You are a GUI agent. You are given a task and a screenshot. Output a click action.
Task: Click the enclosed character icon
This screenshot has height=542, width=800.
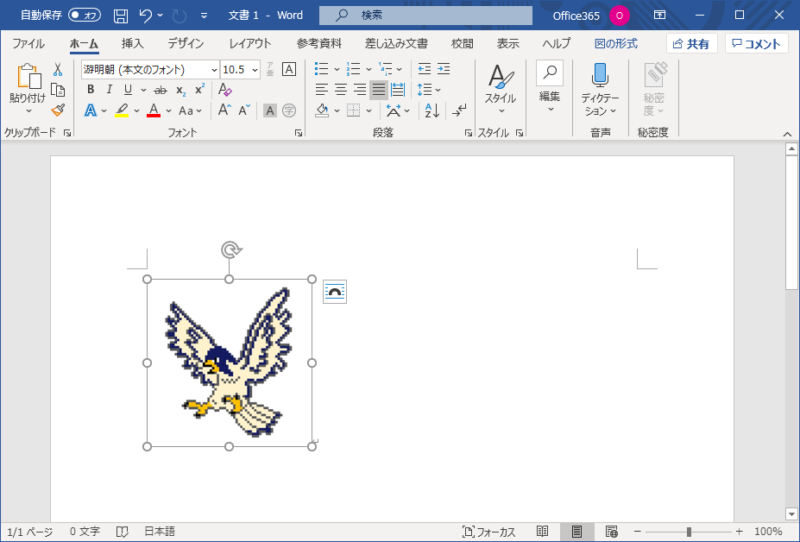point(289,110)
